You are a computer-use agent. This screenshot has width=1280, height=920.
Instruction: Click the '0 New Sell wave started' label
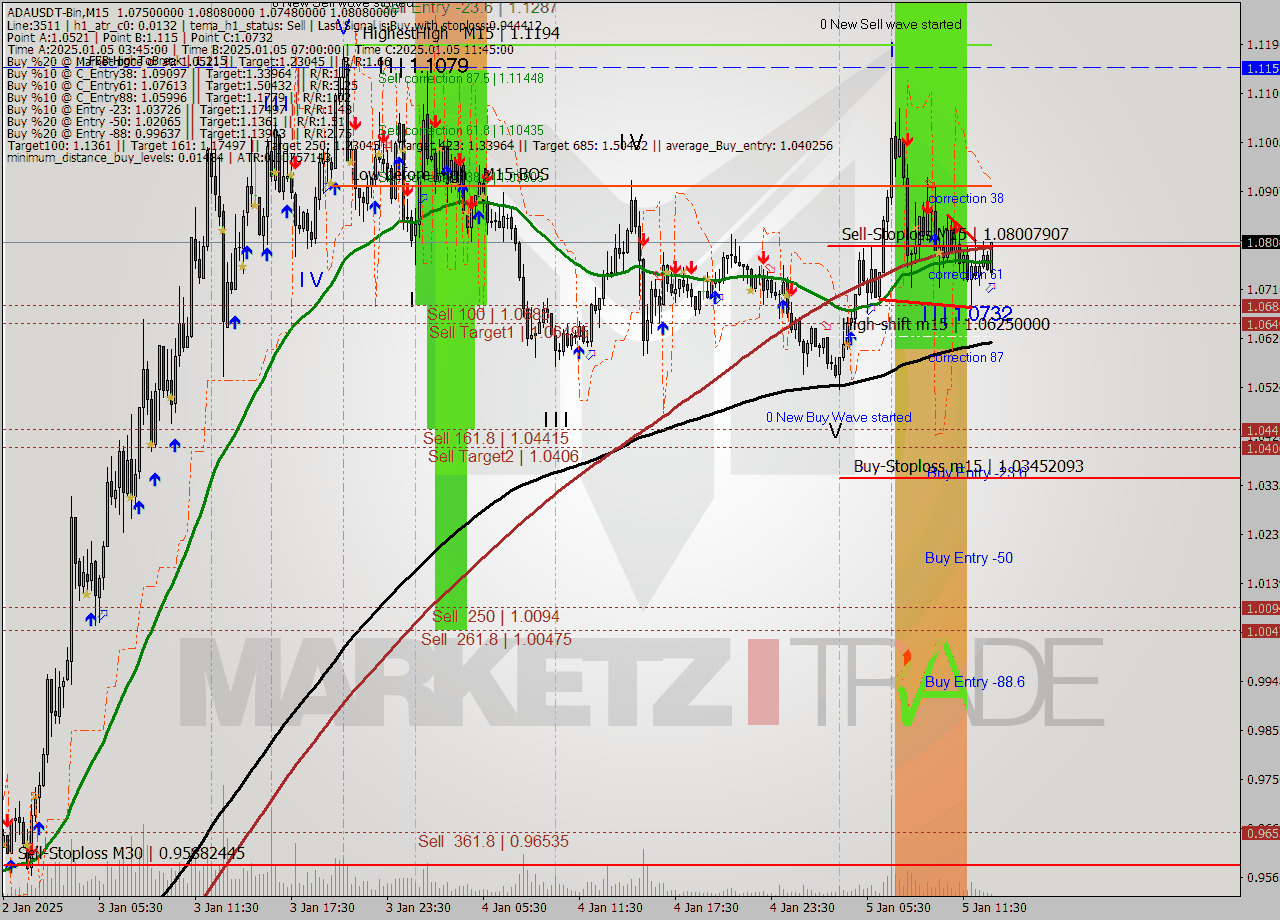[891, 24]
